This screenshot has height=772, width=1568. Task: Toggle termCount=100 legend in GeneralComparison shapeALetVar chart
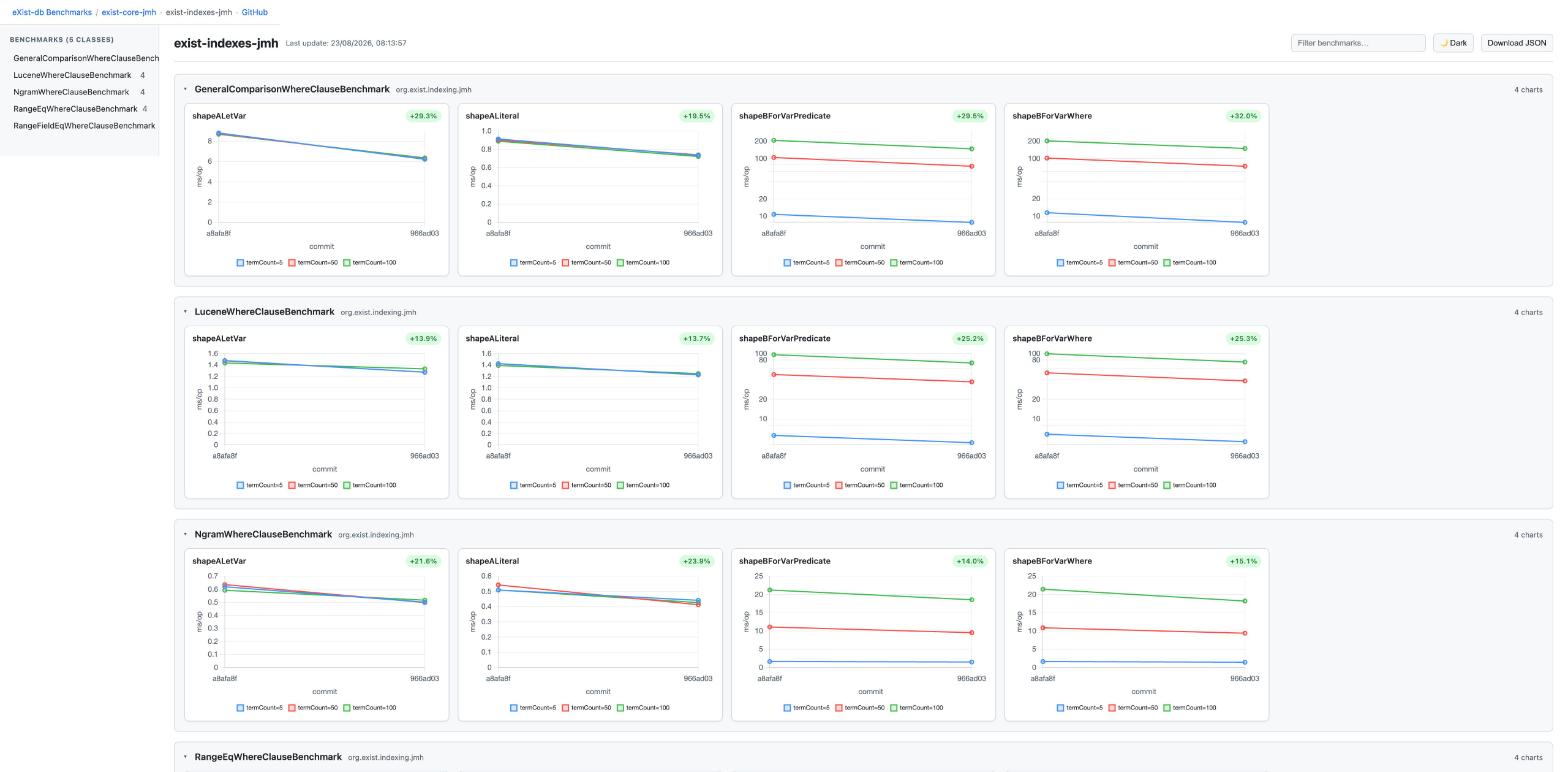click(370, 263)
